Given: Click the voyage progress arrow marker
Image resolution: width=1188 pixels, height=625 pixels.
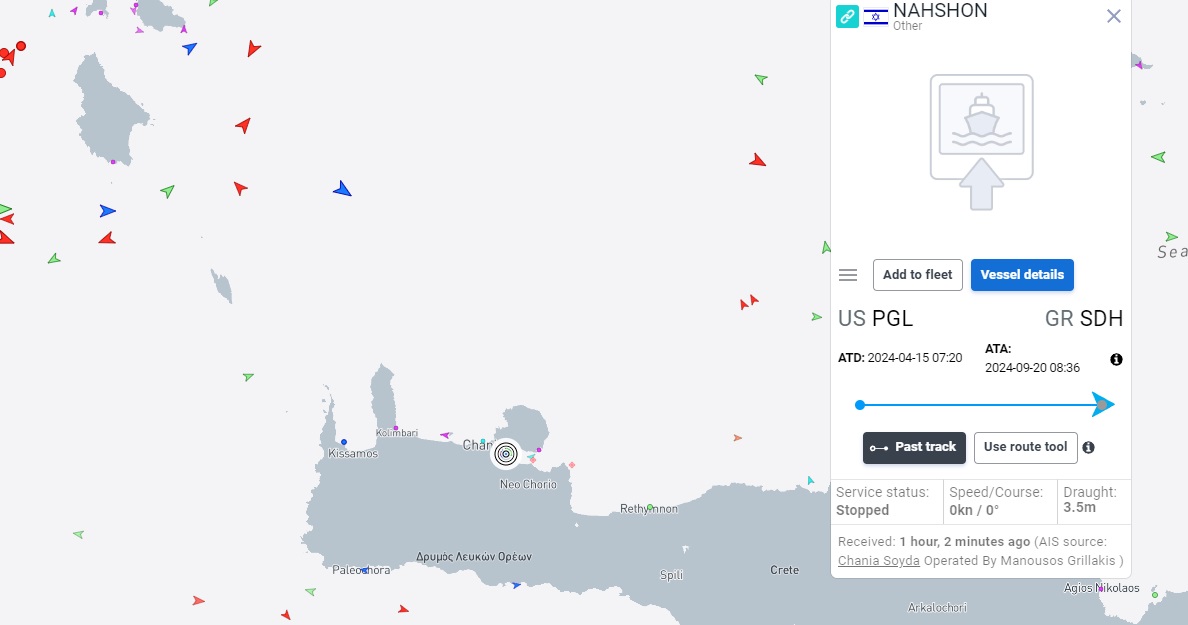Looking at the screenshot, I should click(x=1103, y=405).
